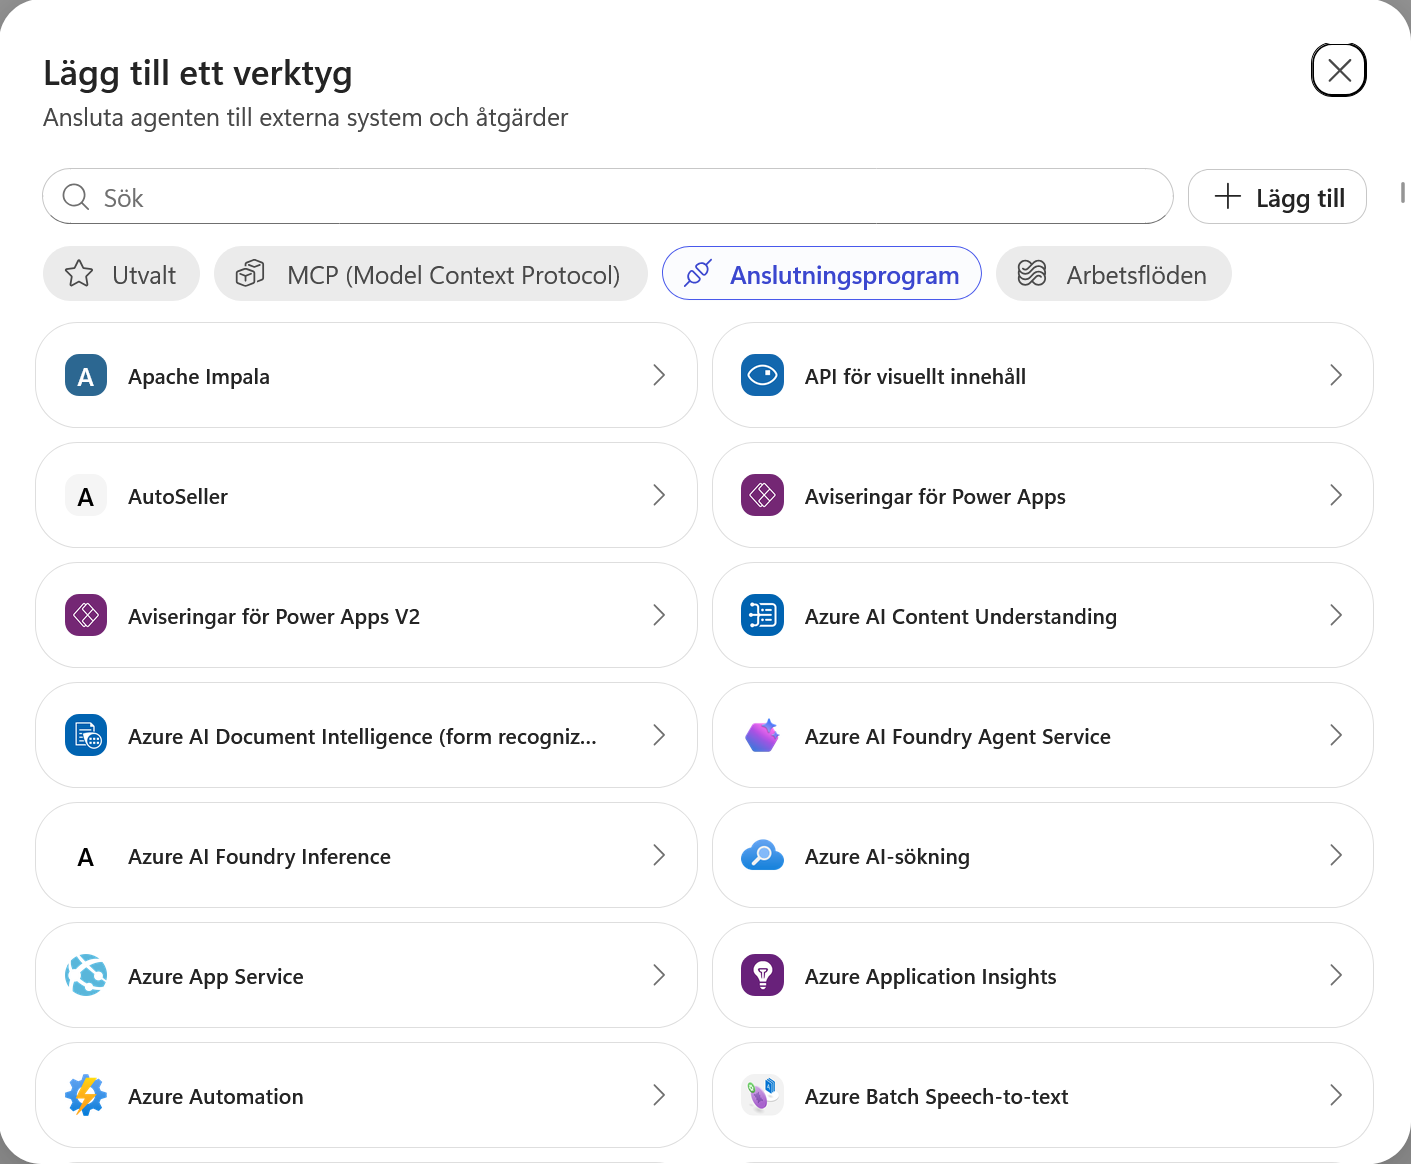Click the Aviseringar för Power Apps V2 icon
The height and width of the screenshot is (1164, 1411).
coord(86,616)
